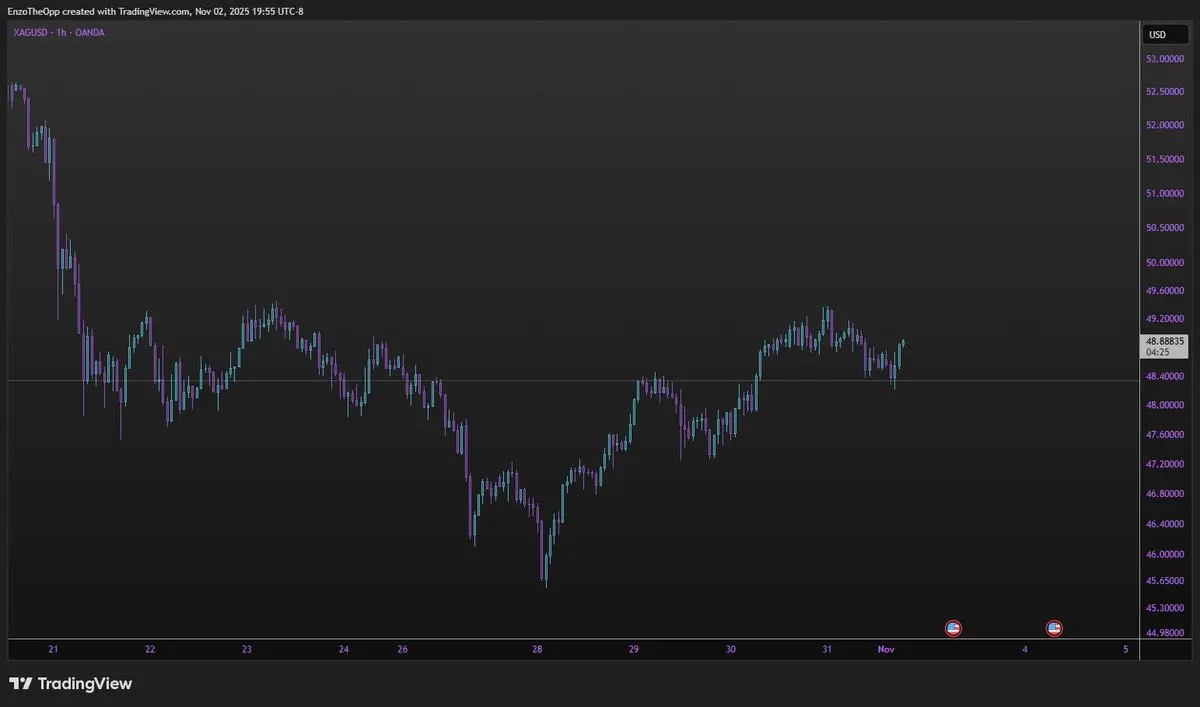Select the 46.40000 price axis label

1165,524
